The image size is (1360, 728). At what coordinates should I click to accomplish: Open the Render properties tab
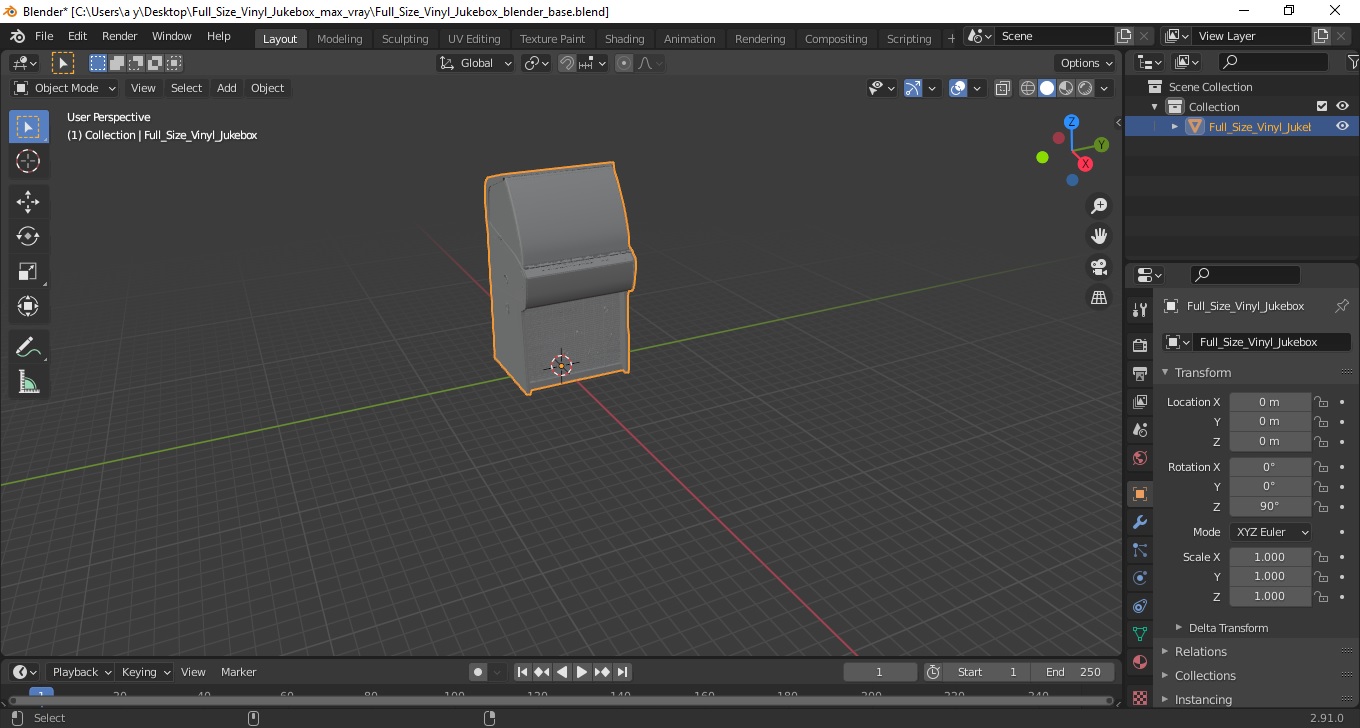point(1140,346)
